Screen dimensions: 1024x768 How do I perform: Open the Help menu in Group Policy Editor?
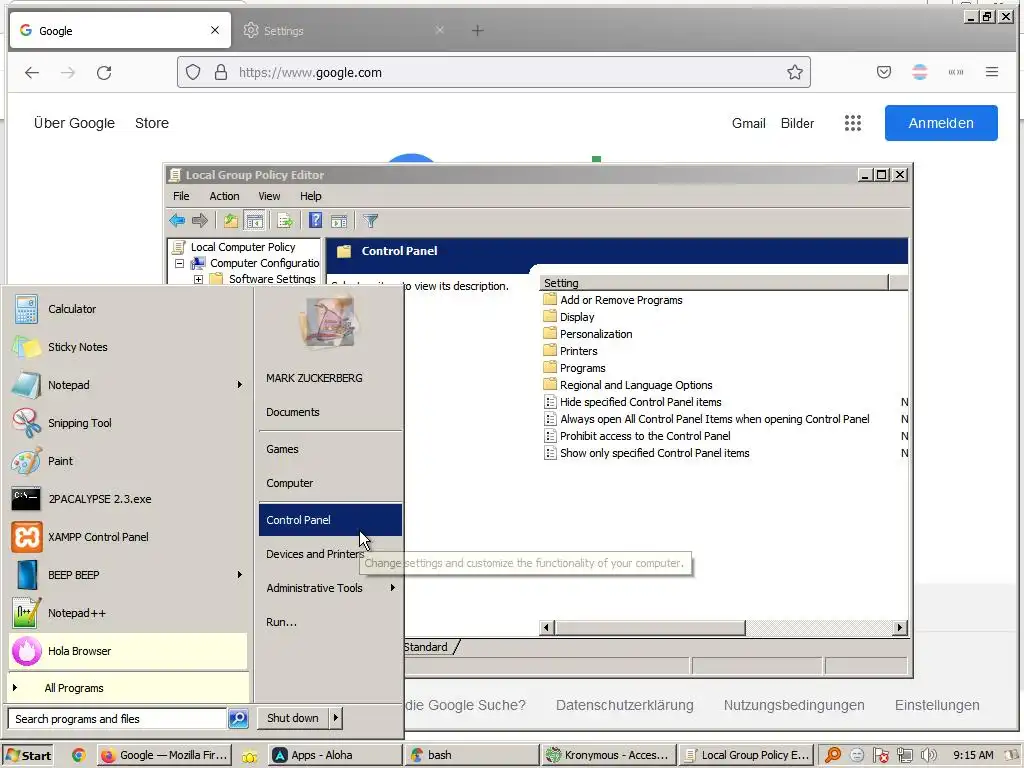[x=311, y=196]
